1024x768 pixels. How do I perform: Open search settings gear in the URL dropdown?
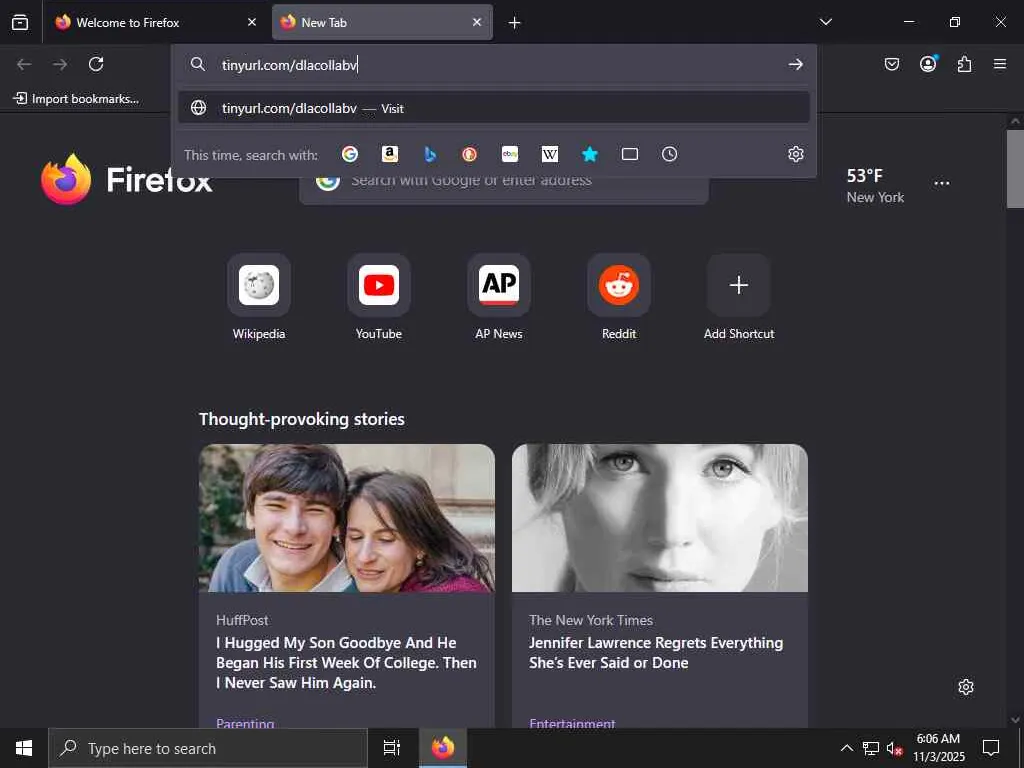(x=795, y=154)
